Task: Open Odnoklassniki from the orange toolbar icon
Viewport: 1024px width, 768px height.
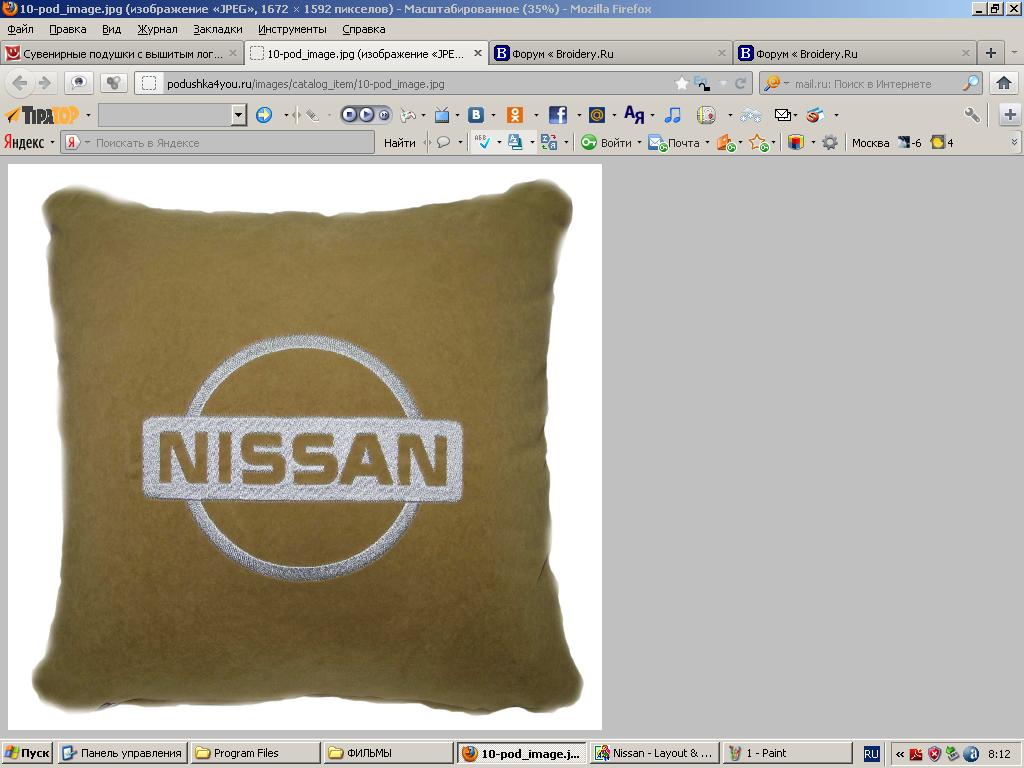Action: point(515,115)
